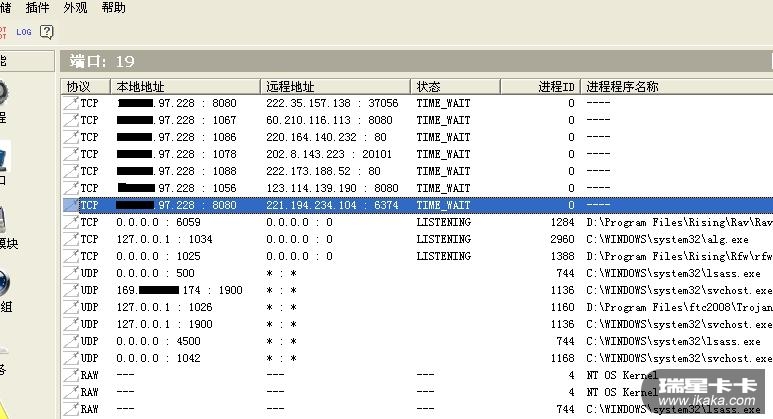Click the icon of the row with remote 202.8.143.223
The width and height of the screenshot is (773, 419).
(71, 154)
